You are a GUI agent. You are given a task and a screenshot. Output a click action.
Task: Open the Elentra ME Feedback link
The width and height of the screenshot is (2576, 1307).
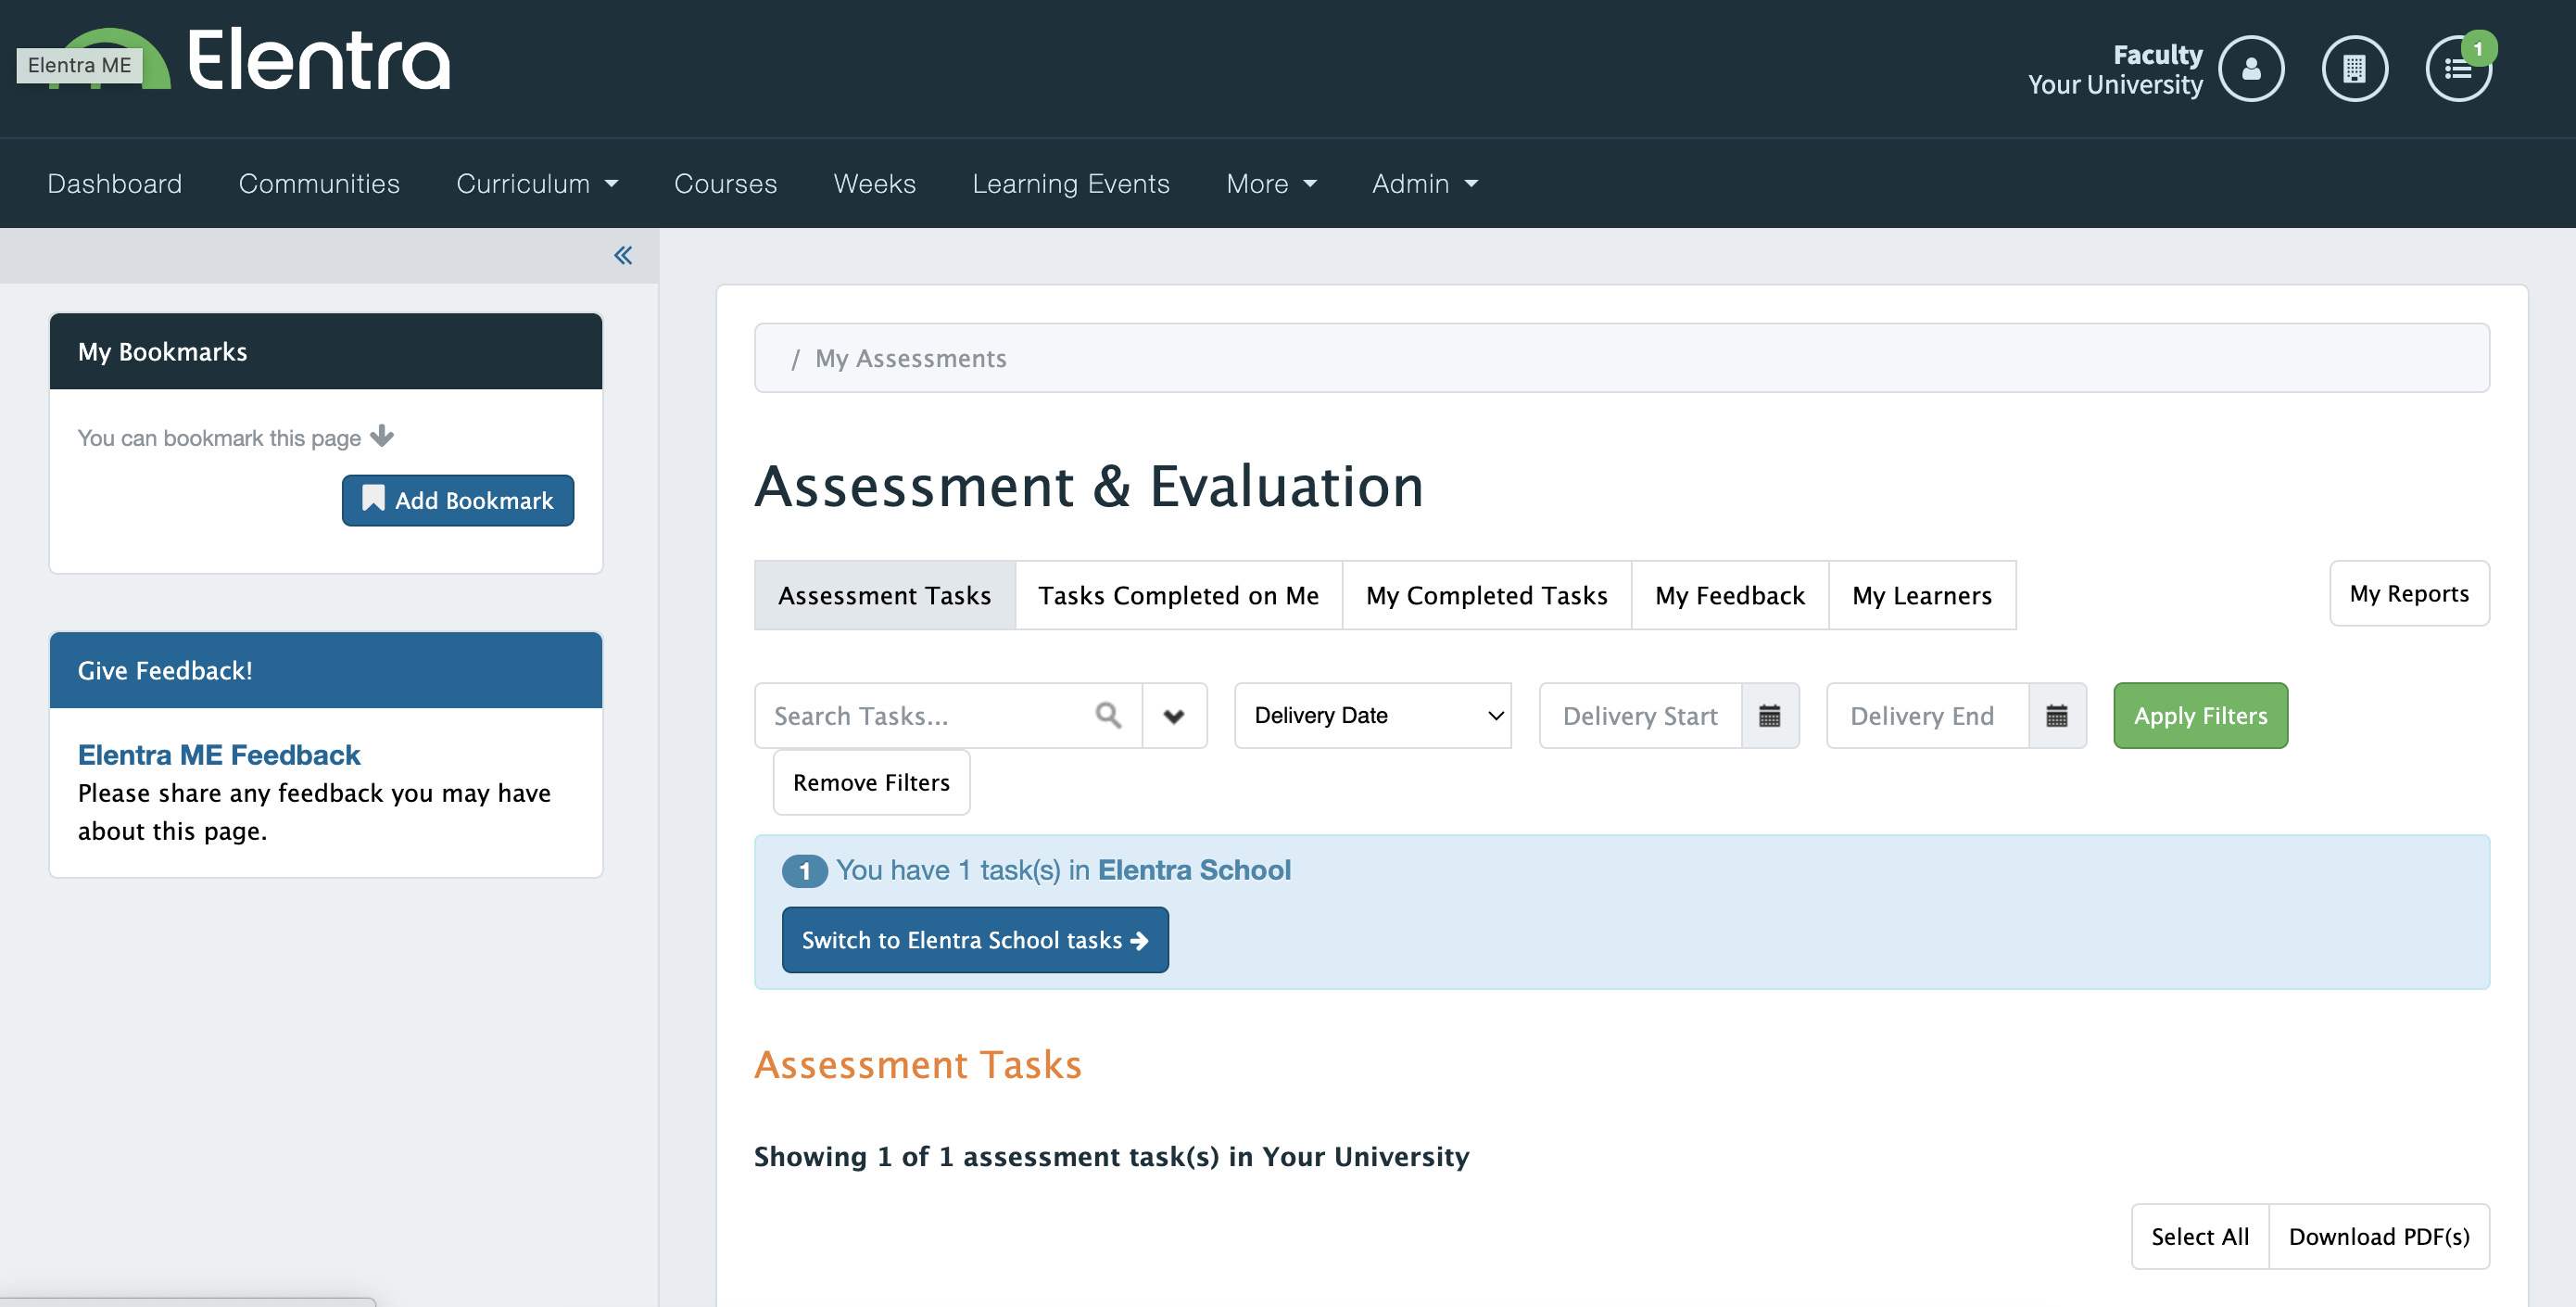219,755
